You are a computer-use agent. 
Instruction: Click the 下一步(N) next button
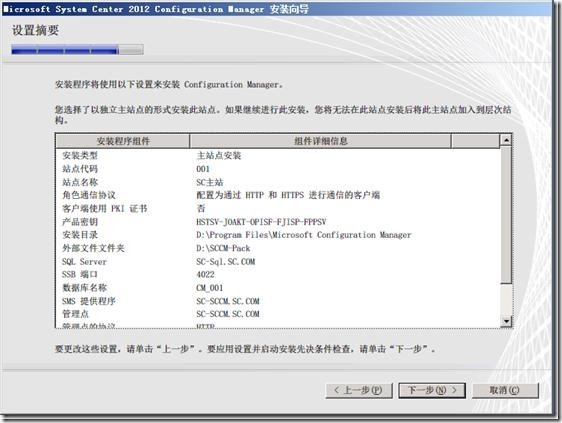[x=432, y=390]
